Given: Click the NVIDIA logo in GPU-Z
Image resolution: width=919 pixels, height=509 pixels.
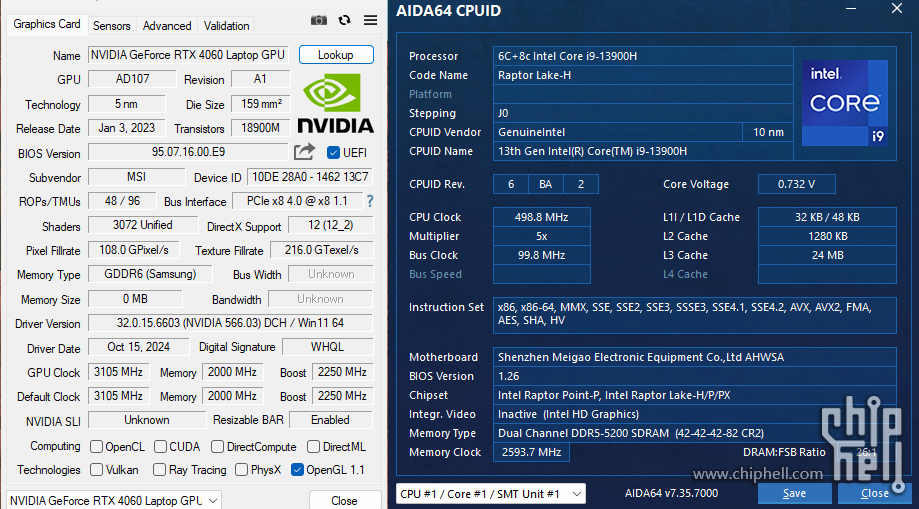Looking at the screenshot, I should pyautogui.click(x=335, y=103).
